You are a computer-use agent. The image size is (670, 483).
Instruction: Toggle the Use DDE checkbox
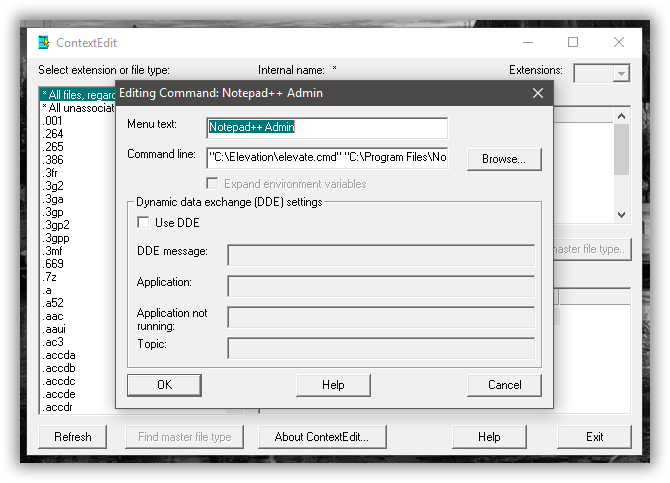[143, 222]
